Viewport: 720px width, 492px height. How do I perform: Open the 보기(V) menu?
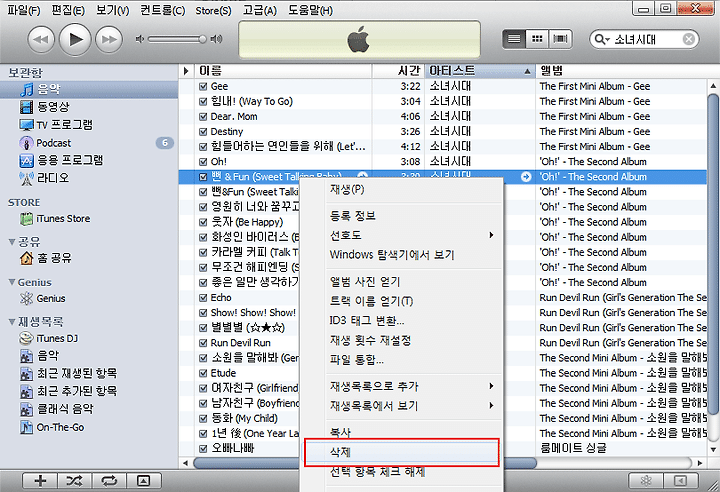[112, 10]
